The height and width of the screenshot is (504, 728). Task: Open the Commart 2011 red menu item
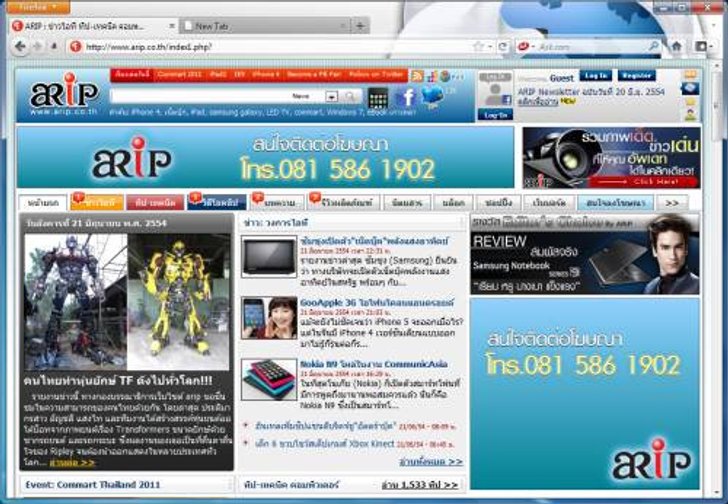tap(179, 74)
